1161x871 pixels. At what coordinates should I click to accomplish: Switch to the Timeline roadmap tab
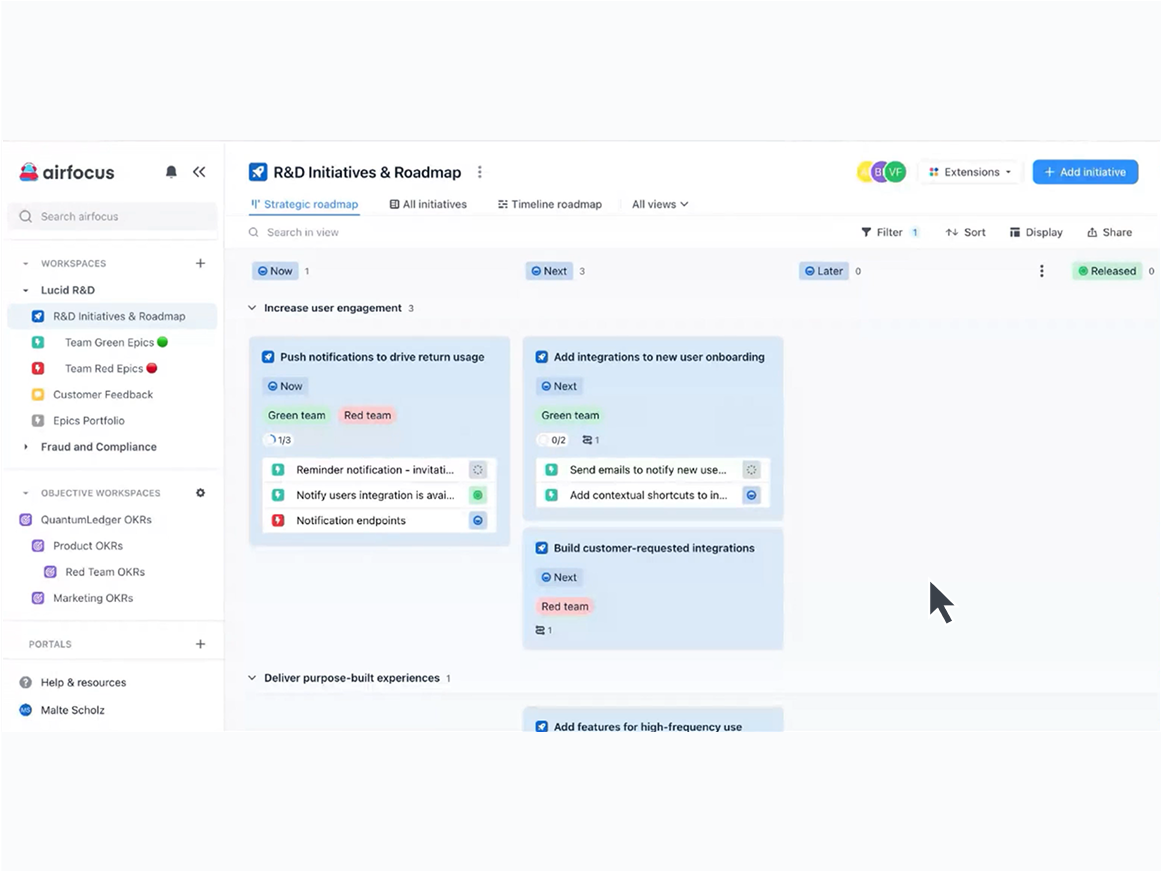pos(549,204)
